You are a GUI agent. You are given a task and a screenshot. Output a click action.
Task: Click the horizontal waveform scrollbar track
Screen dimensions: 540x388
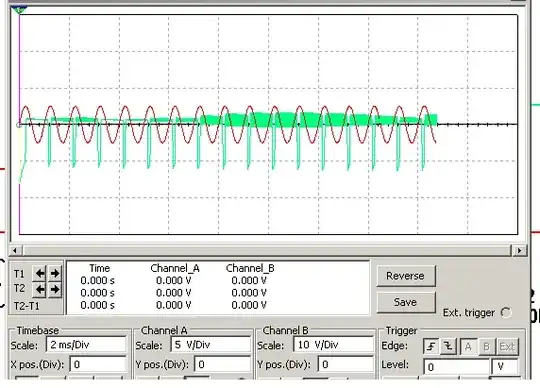[267, 250]
